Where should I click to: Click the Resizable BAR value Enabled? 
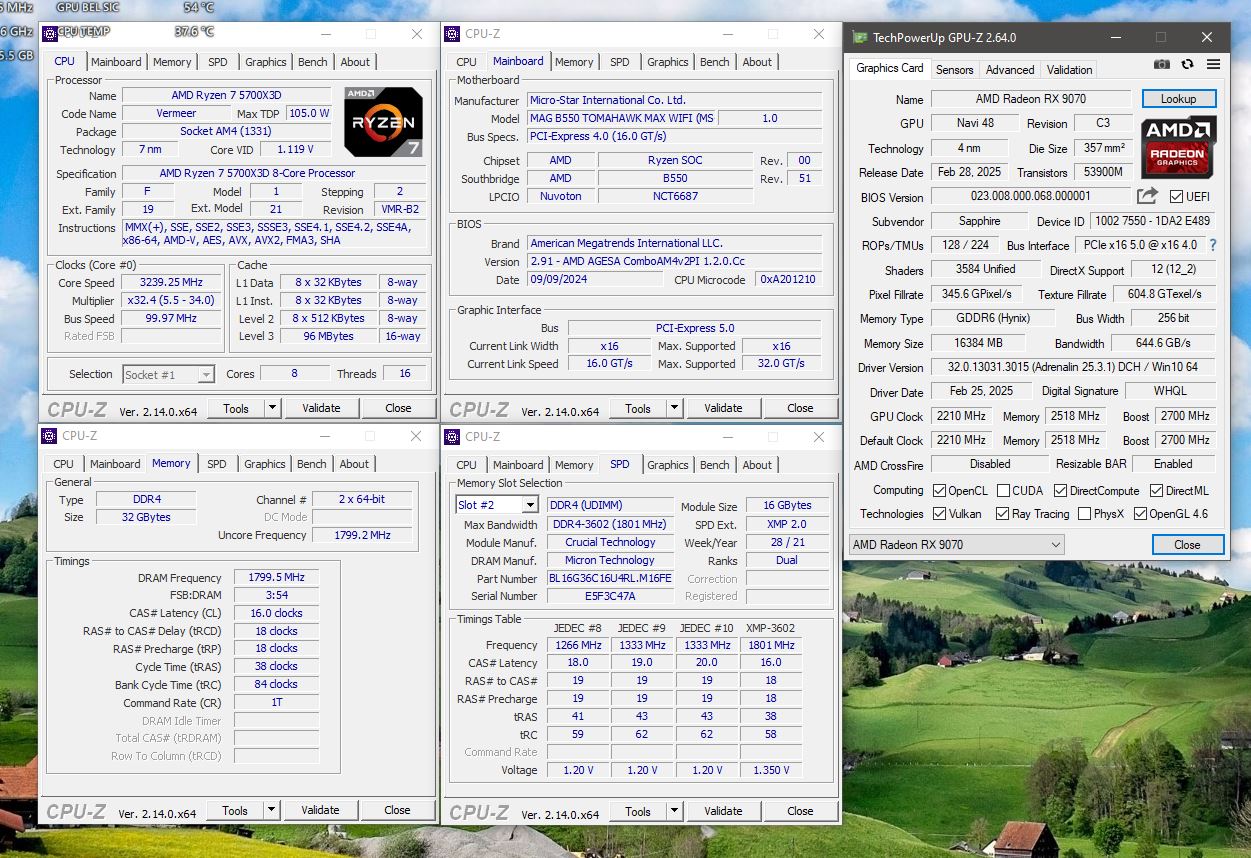coord(1173,464)
